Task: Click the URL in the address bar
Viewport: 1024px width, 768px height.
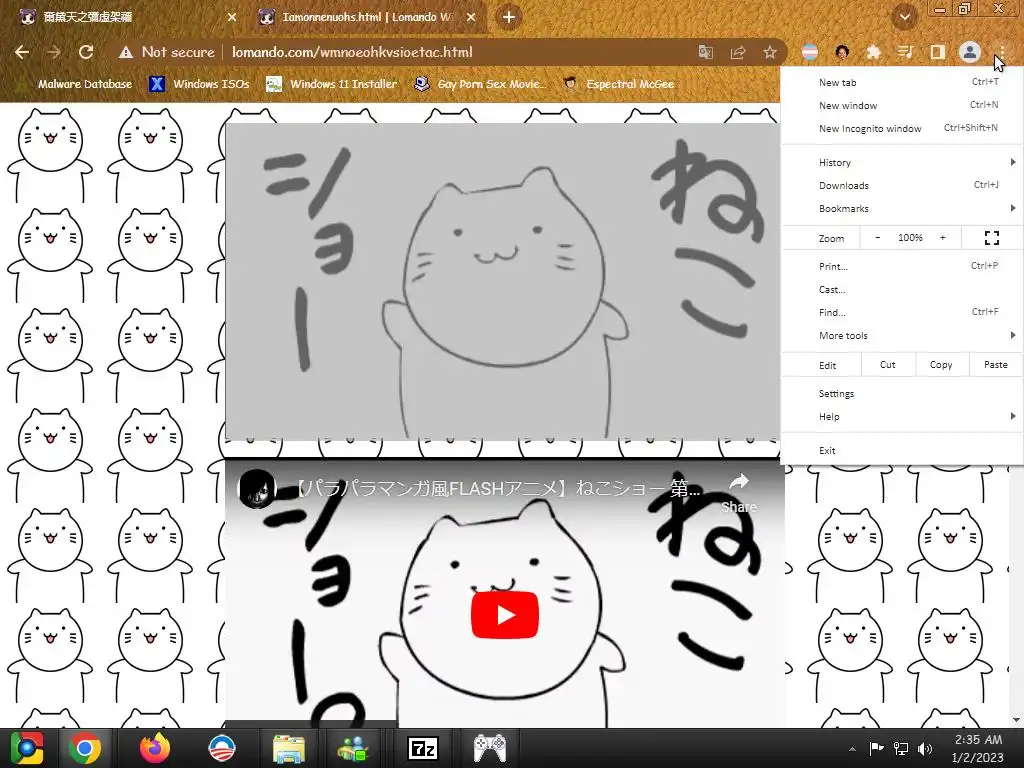Action: point(352,52)
